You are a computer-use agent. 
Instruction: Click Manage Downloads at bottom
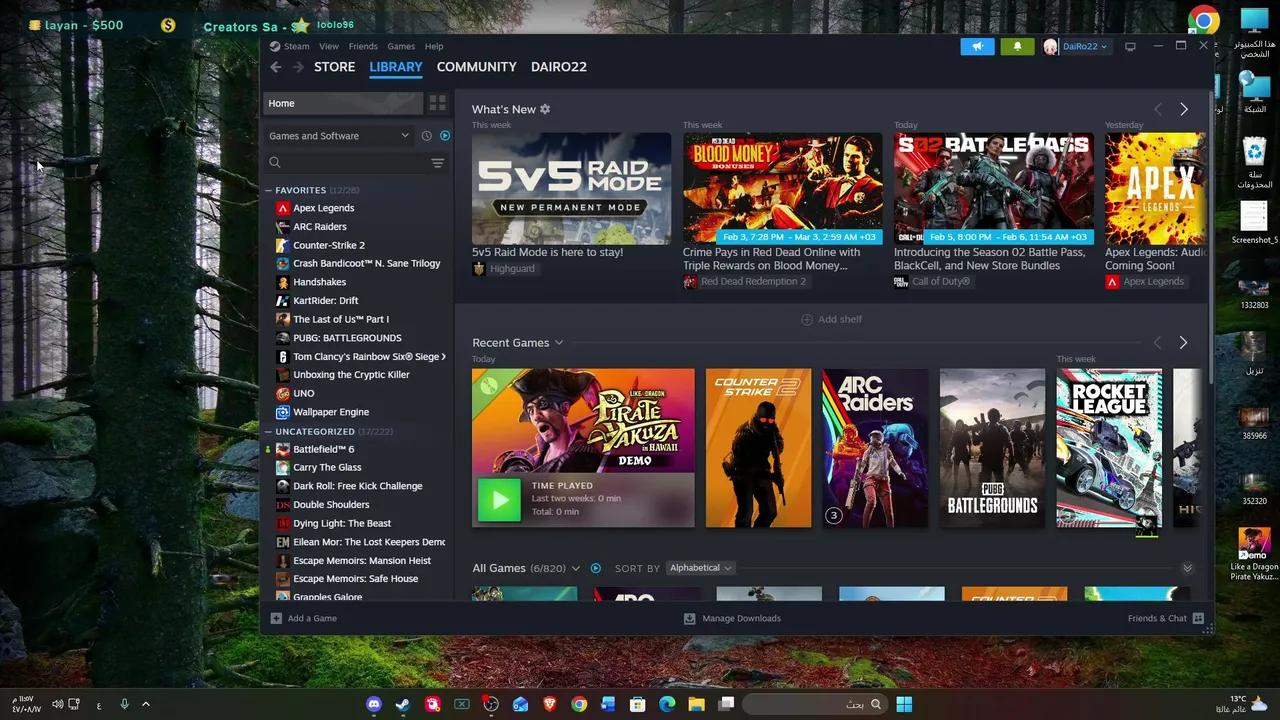[732, 618]
